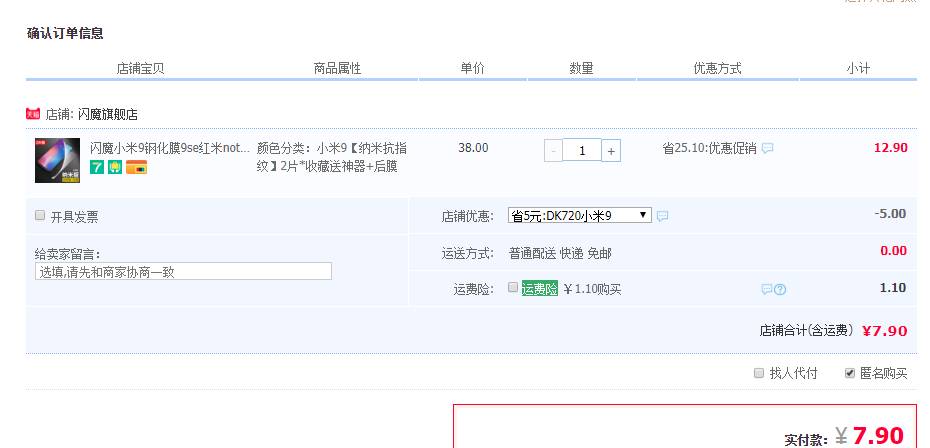Viewport: 930px width, 448px height.
Task: Click the 确认订单信息 heading
Action: pyautogui.click(x=65, y=33)
